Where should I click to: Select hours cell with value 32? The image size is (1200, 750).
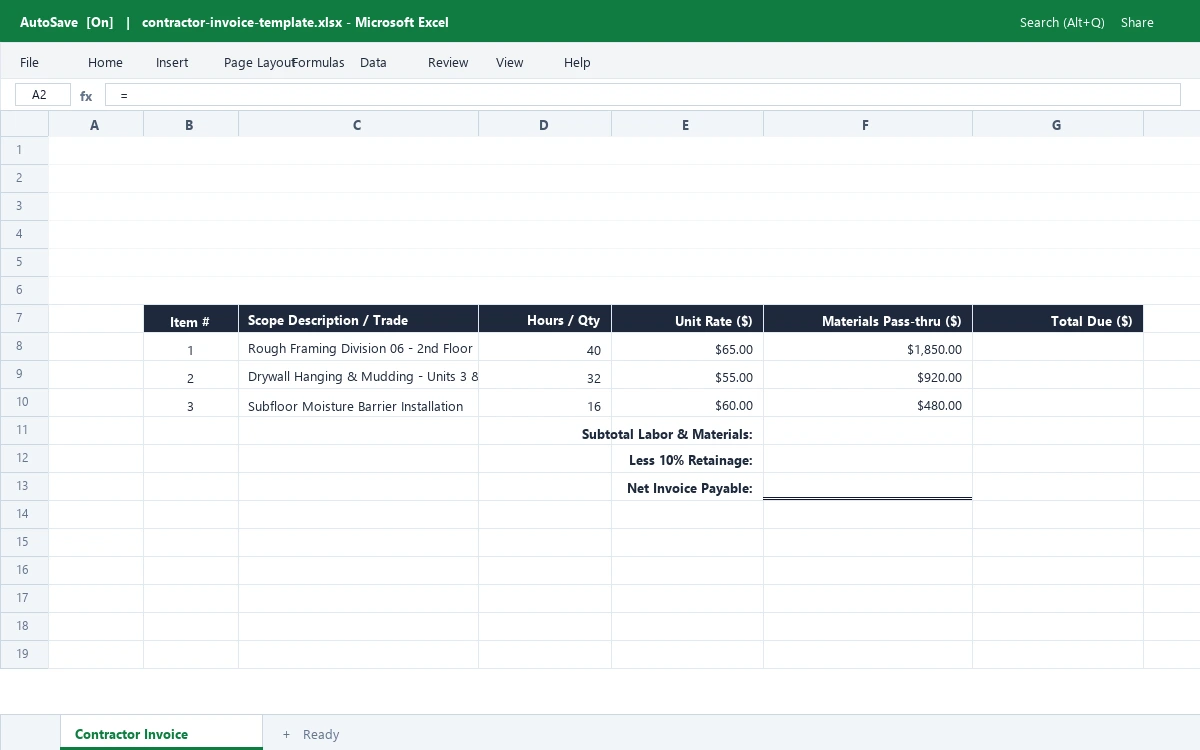pyautogui.click(x=544, y=375)
